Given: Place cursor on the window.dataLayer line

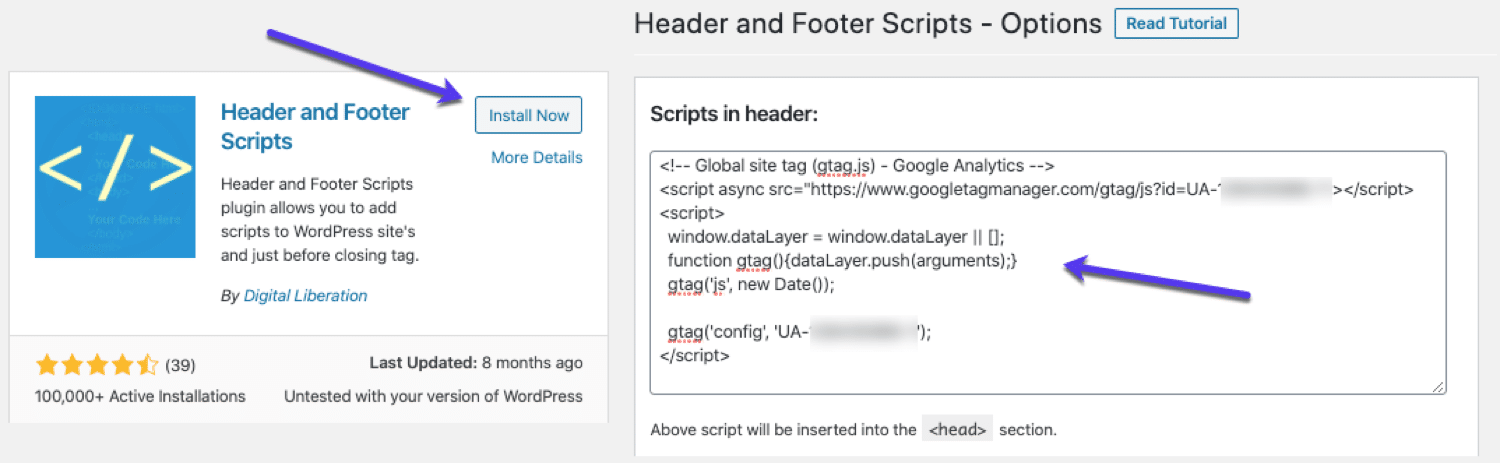Looking at the screenshot, I should click(836, 237).
